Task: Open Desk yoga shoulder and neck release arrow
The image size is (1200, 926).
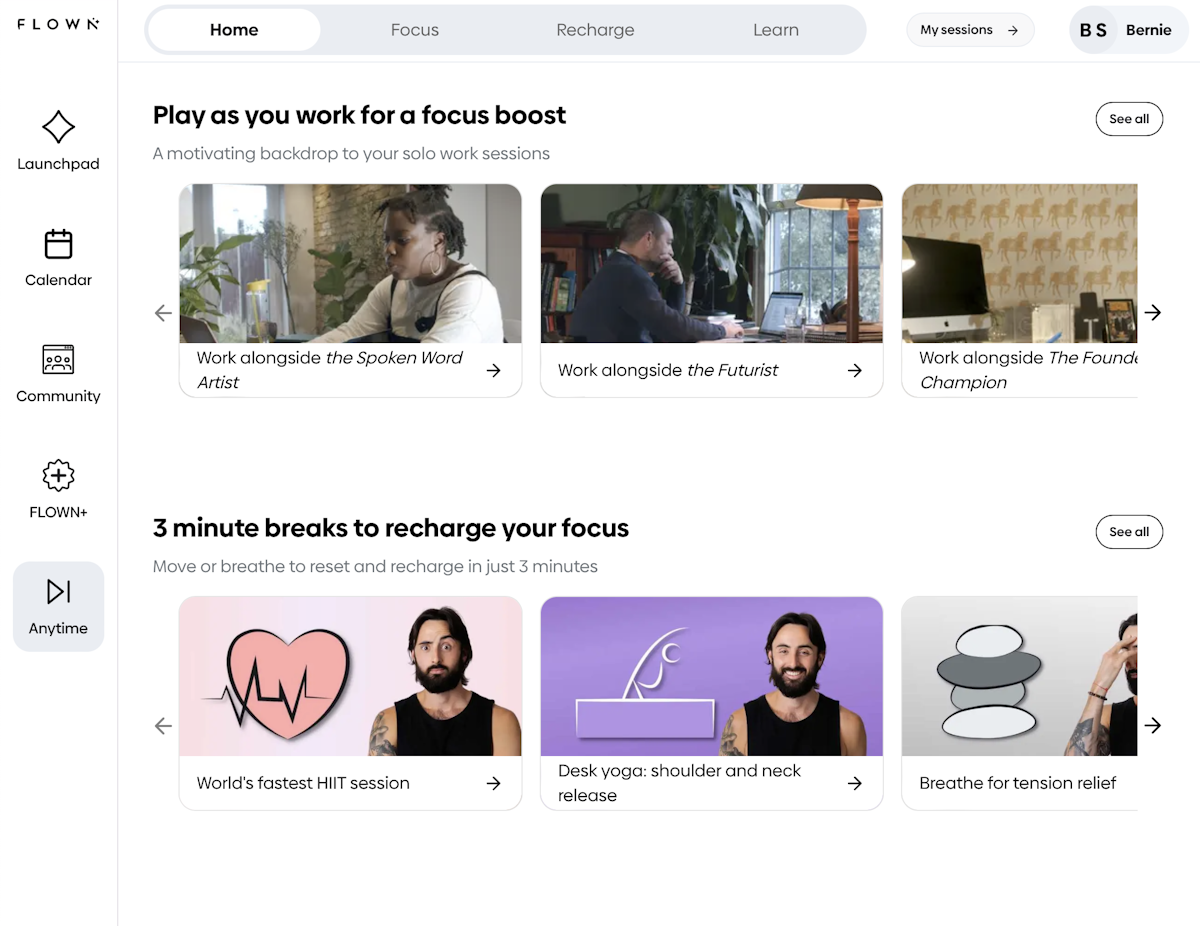Action: 854,783
